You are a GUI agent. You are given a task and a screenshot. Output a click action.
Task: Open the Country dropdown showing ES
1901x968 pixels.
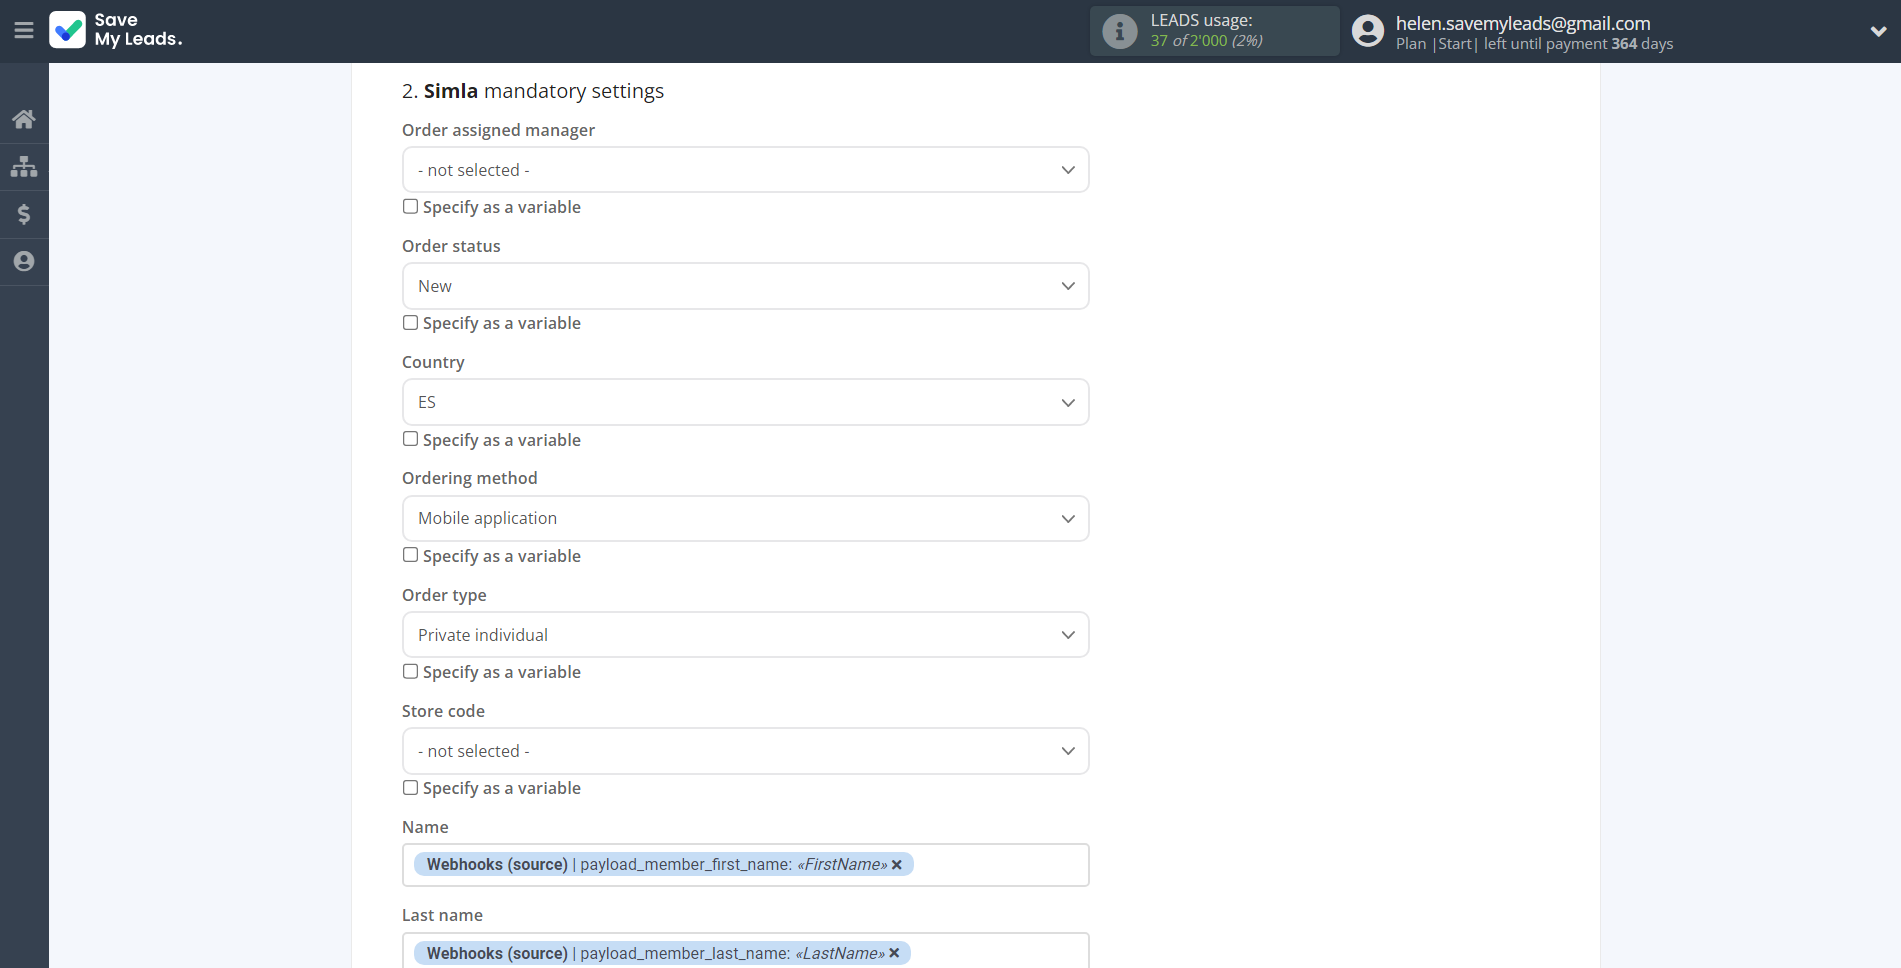pyautogui.click(x=745, y=402)
